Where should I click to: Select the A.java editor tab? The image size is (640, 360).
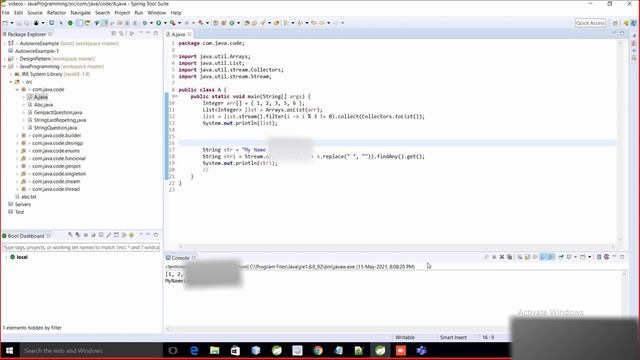(x=178, y=34)
